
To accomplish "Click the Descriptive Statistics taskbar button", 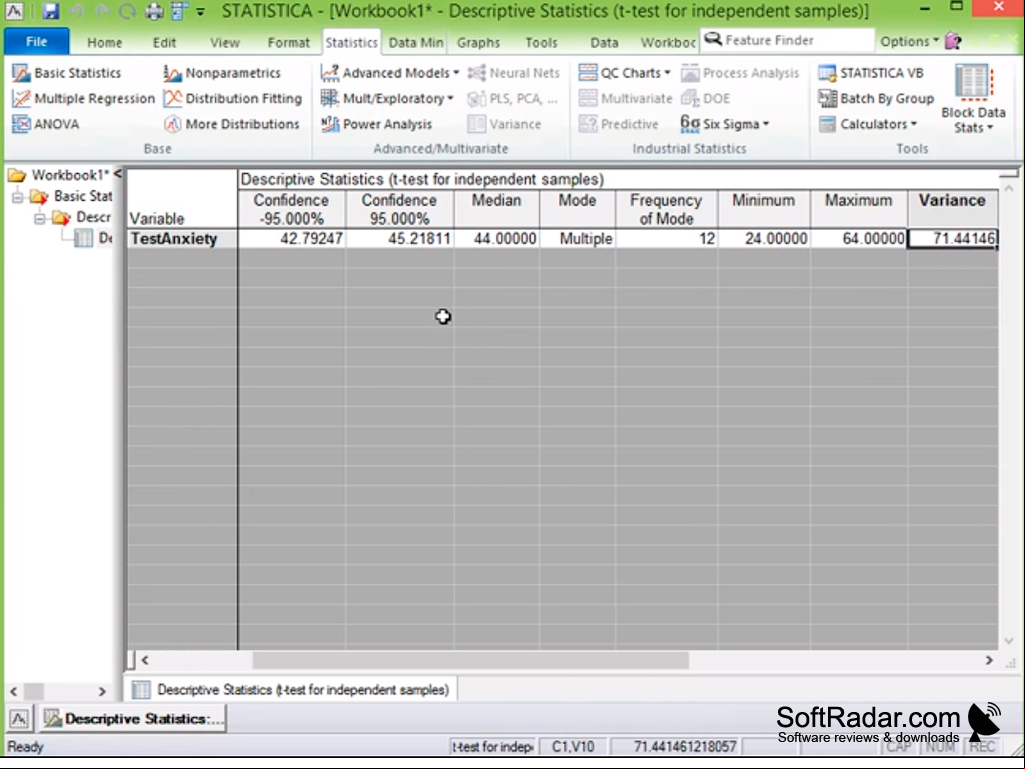I will point(133,719).
